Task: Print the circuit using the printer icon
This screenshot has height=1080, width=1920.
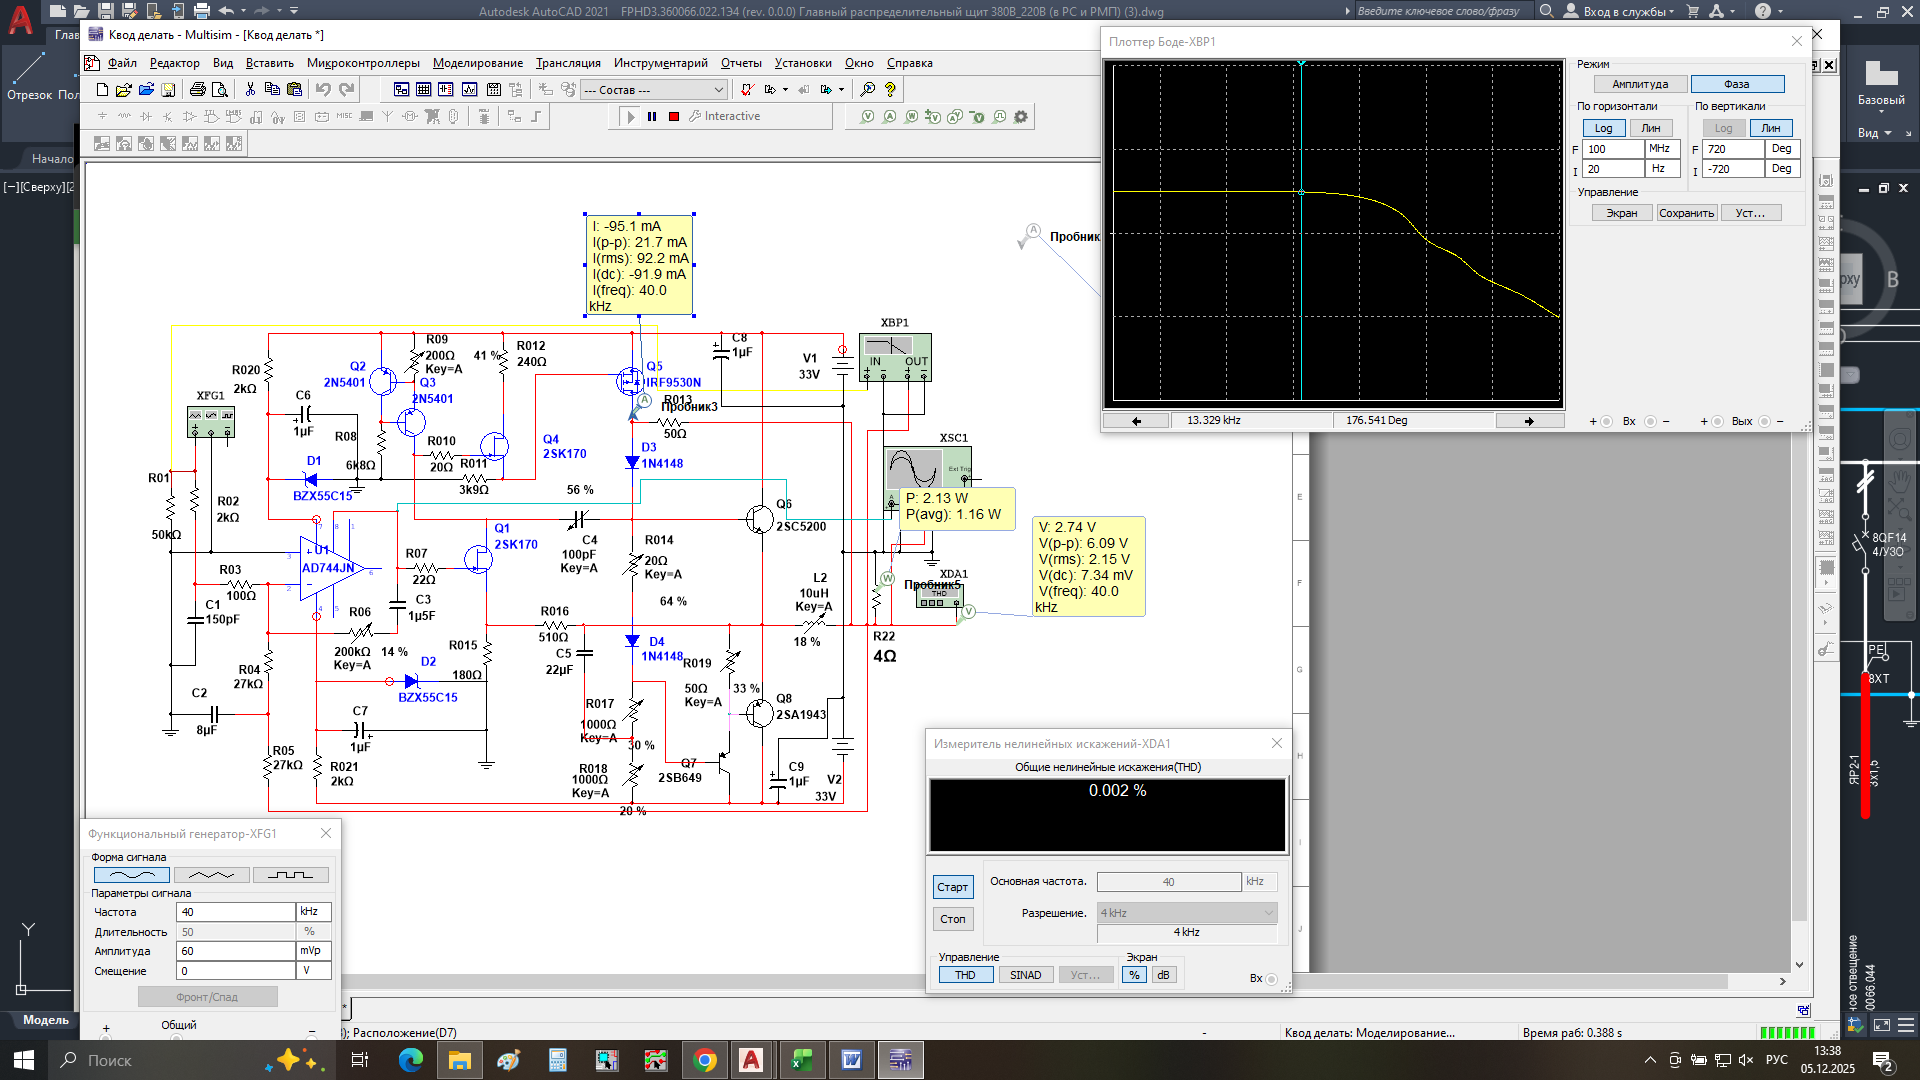Action: (197, 90)
